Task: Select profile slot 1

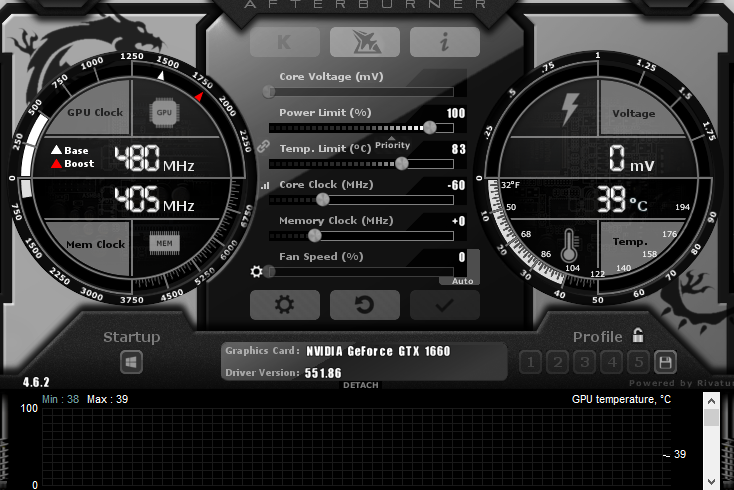Action: click(x=530, y=362)
